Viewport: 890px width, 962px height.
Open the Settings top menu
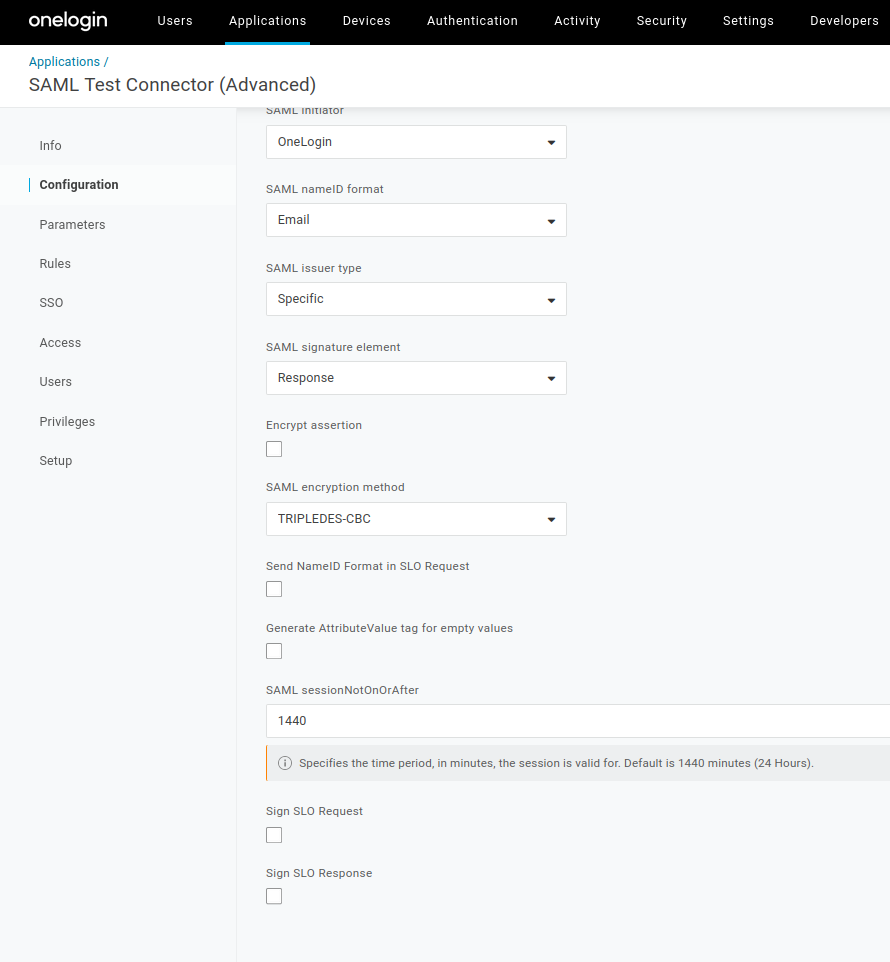tap(748, 21)
